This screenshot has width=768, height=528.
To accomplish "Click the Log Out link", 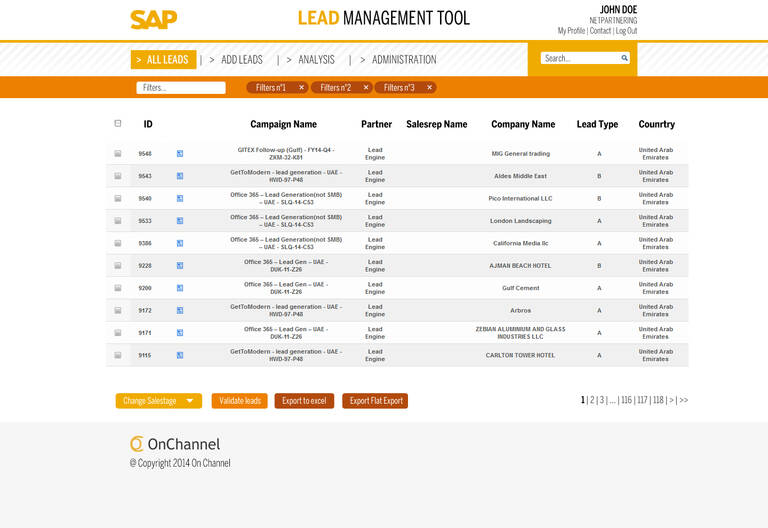I will pos(626,31).
